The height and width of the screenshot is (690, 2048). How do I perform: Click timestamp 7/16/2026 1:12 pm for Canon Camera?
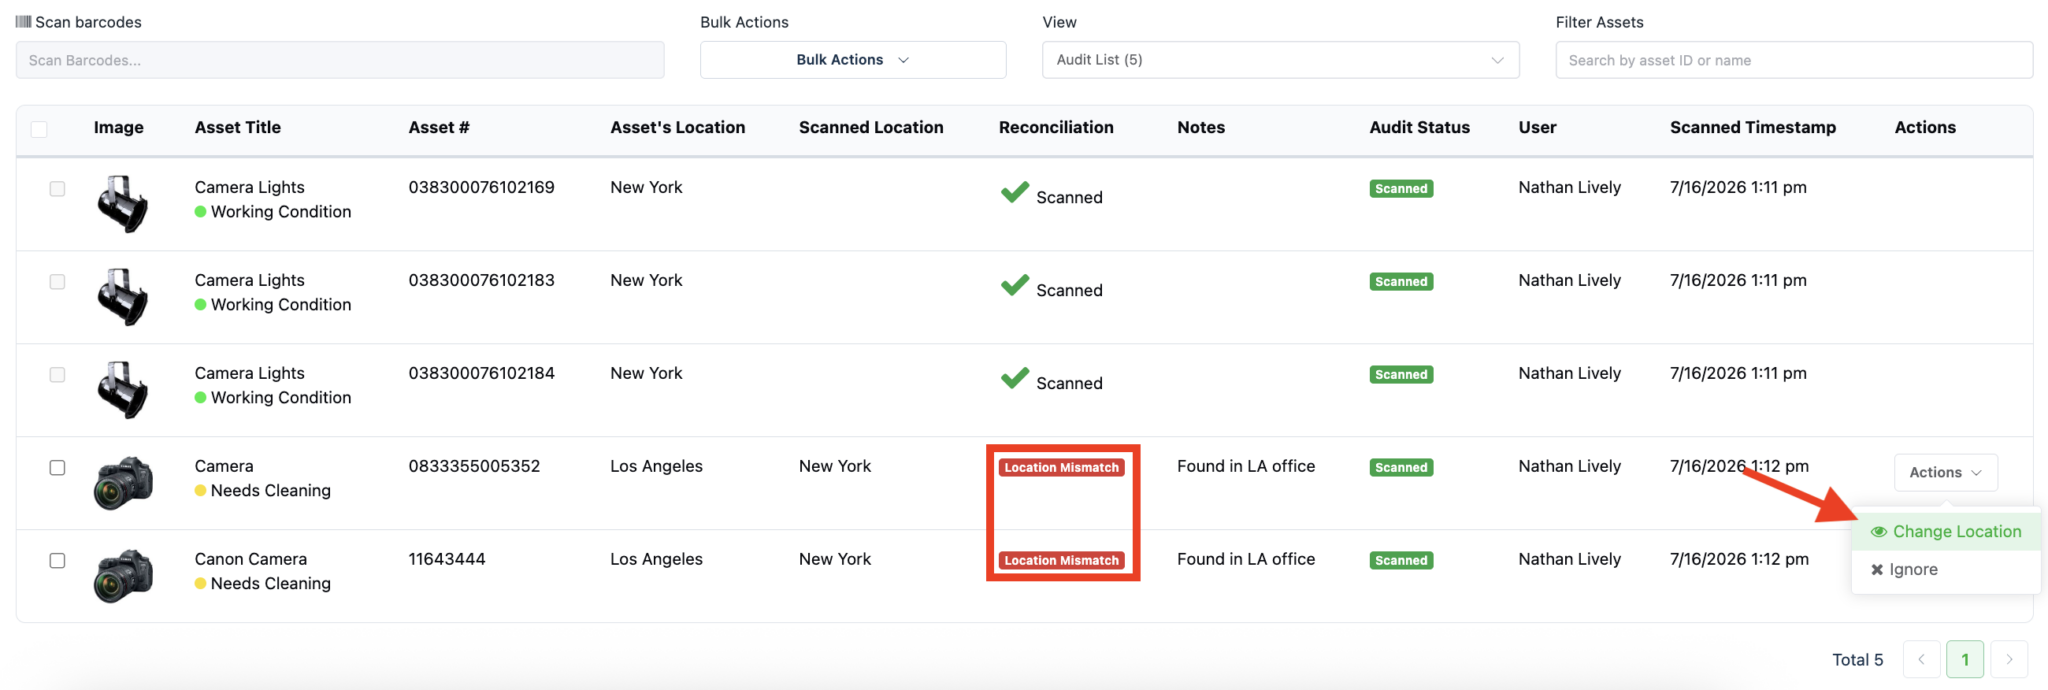(x=1739, y=560)
